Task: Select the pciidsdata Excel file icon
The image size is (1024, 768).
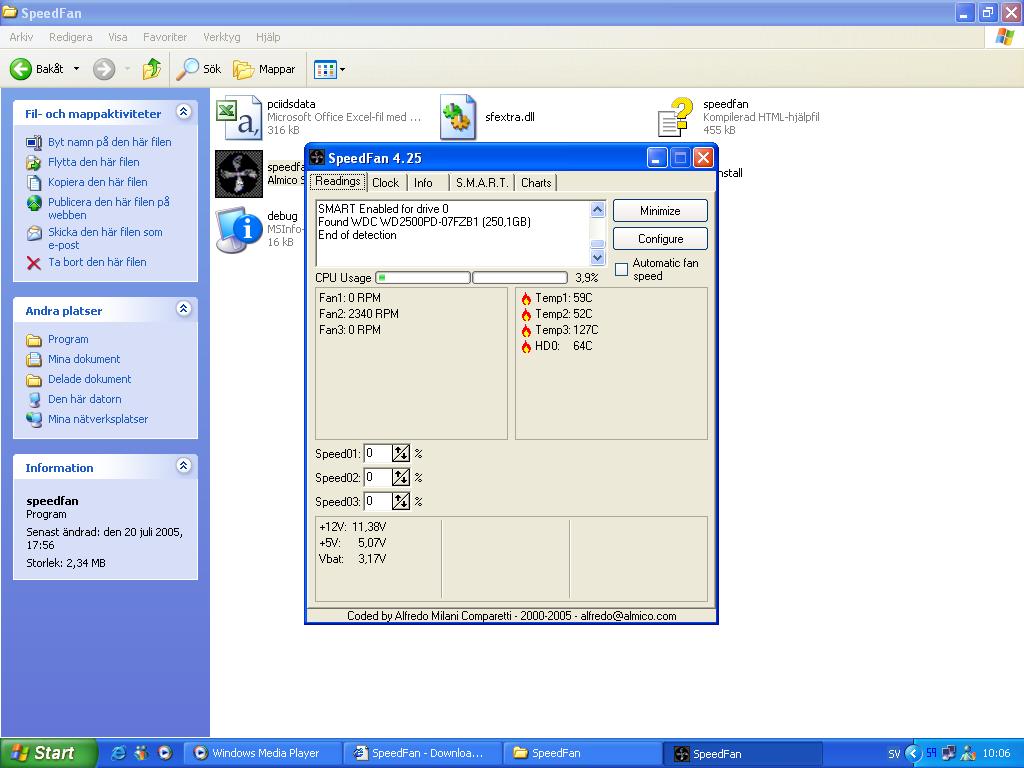Action: (239, 117)
